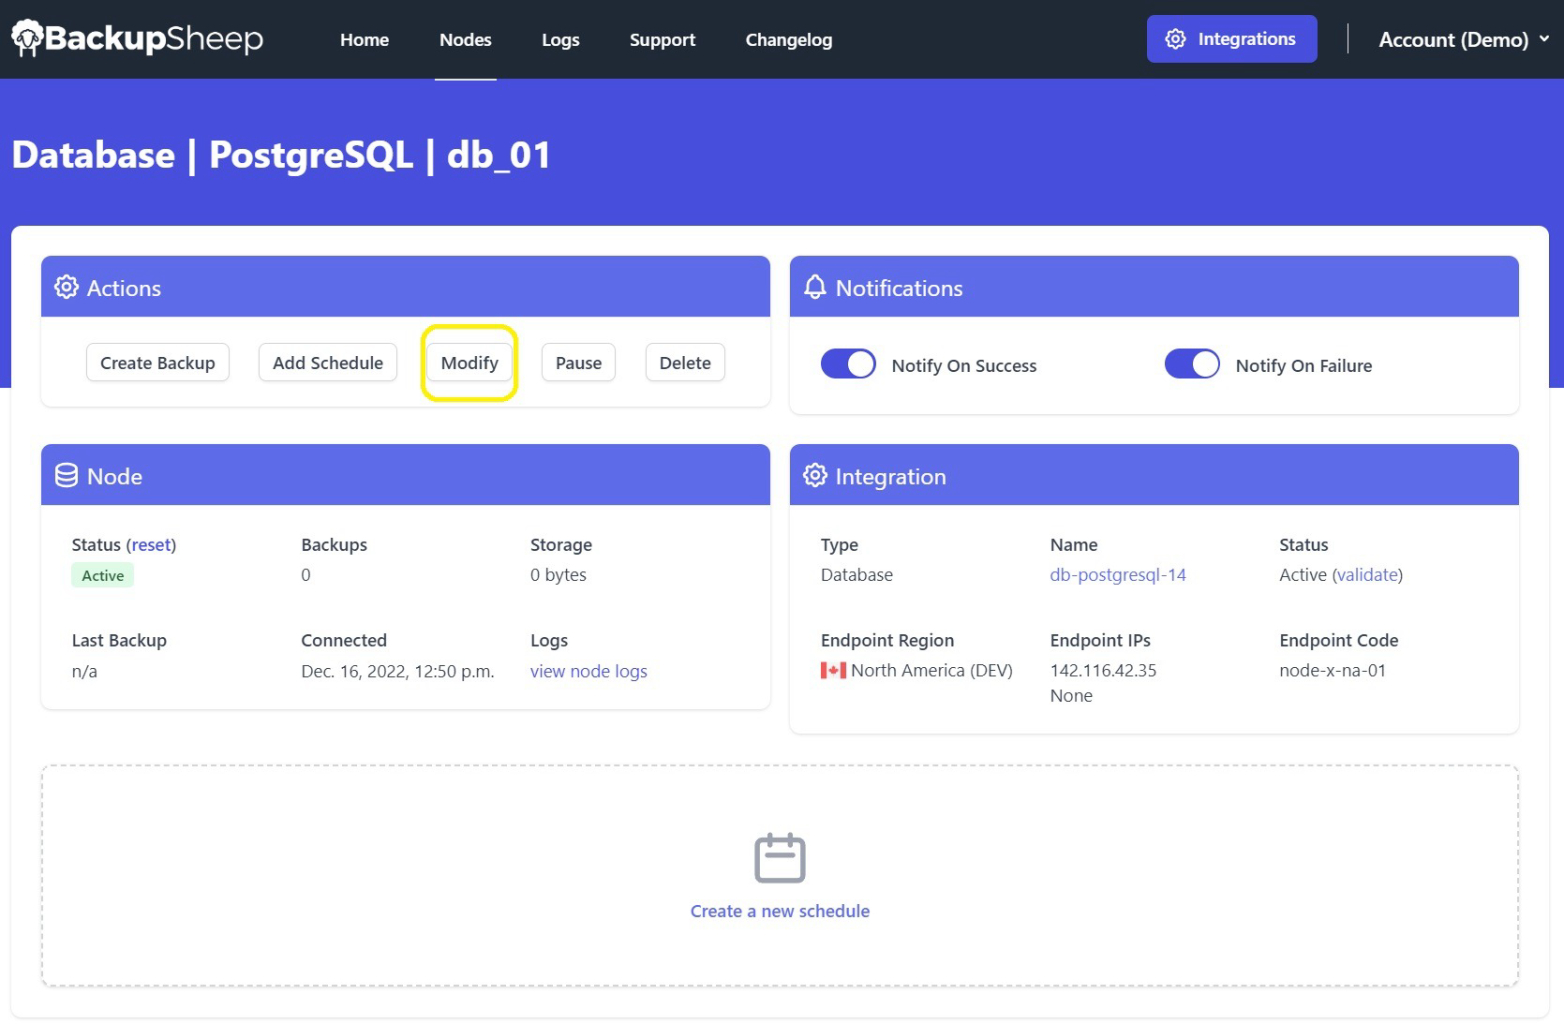This screenshot has width=1564, height=1024.
Task: Click the connected date Dec. 16, 2022
Action: tap(398, 671)
